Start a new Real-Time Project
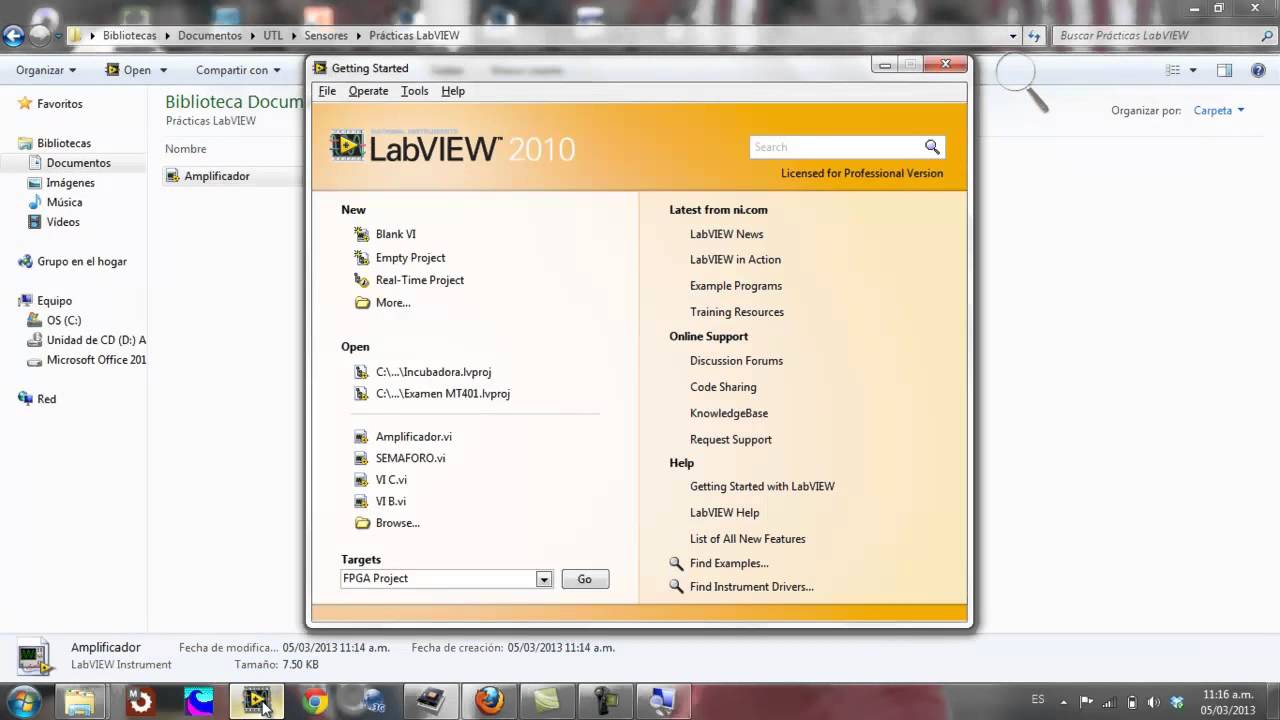The height and width of the screenshot is (720, 1280). point(419,280)
